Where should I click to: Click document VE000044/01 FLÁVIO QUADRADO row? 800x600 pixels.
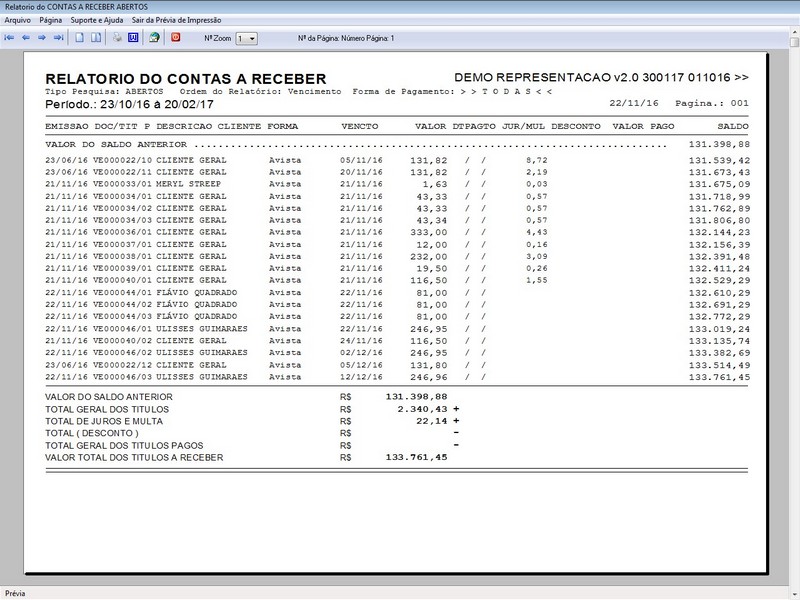[397, 293]
